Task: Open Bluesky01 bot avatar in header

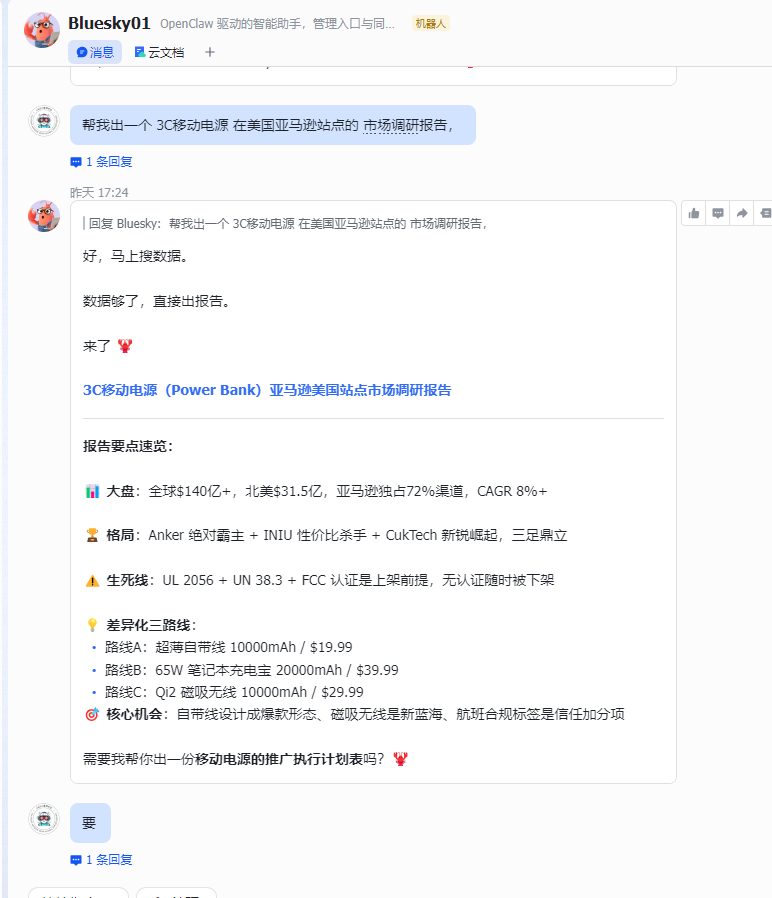Action: point(42,30)
